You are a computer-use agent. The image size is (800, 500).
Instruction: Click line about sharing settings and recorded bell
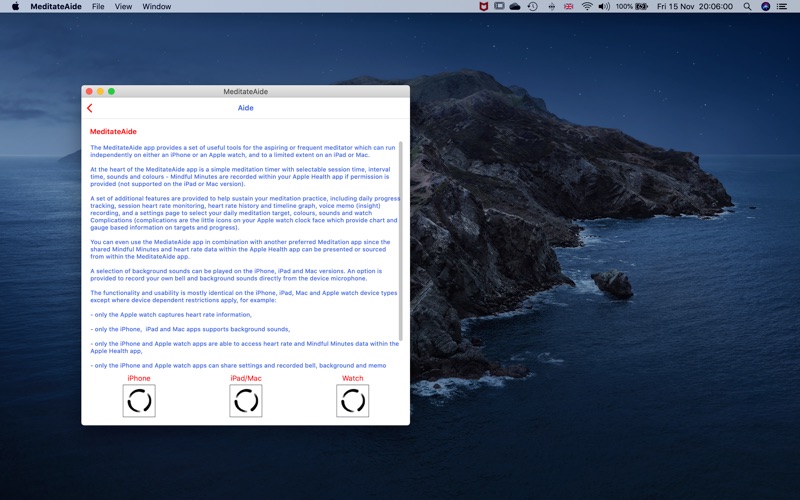[238, 365]
